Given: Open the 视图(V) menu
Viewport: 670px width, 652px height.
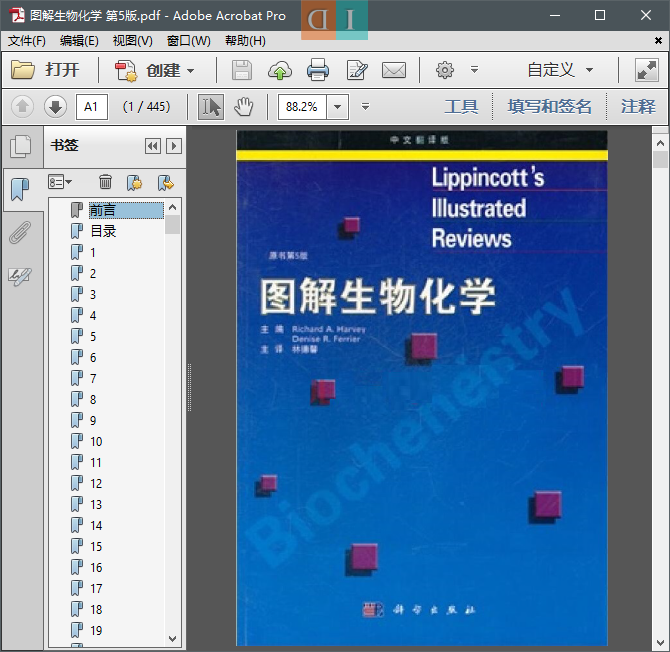Looking at the screenshot, I should pyautogui.click(x=132, y=41).
